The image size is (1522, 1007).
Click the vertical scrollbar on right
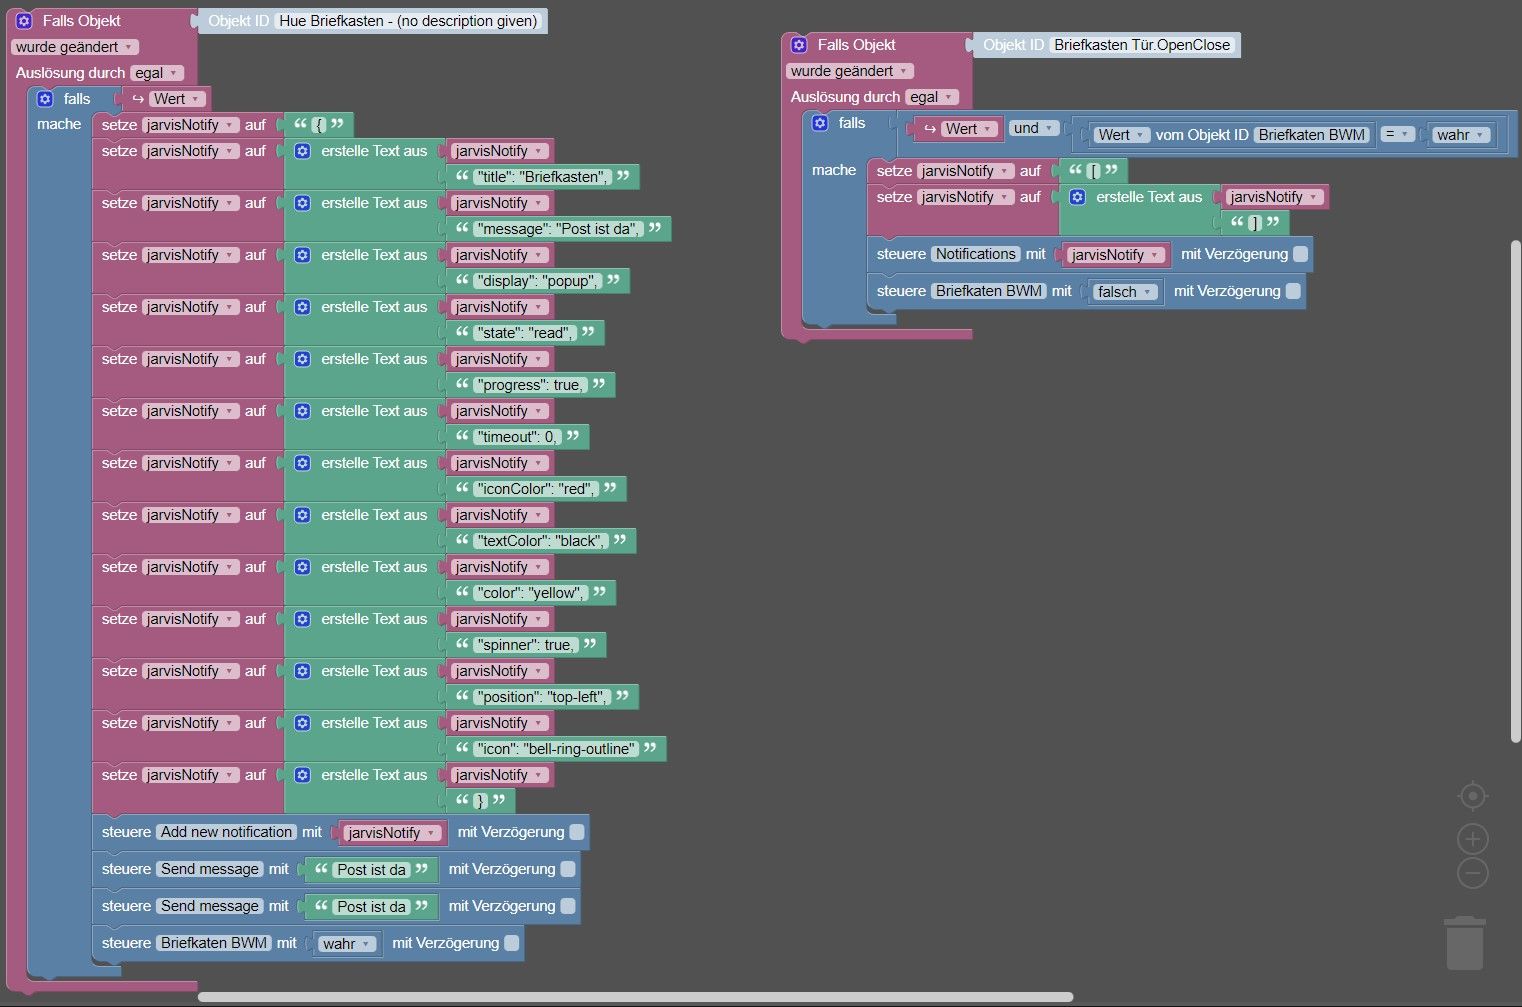[x=1516, y=491]
